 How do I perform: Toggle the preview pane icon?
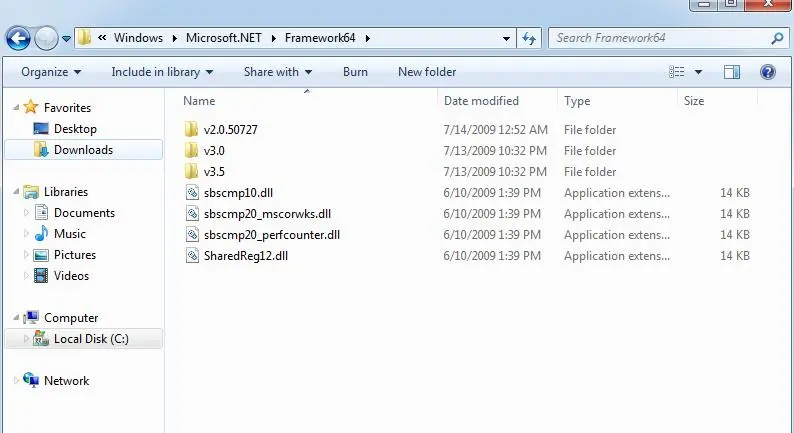coord(732,72)
